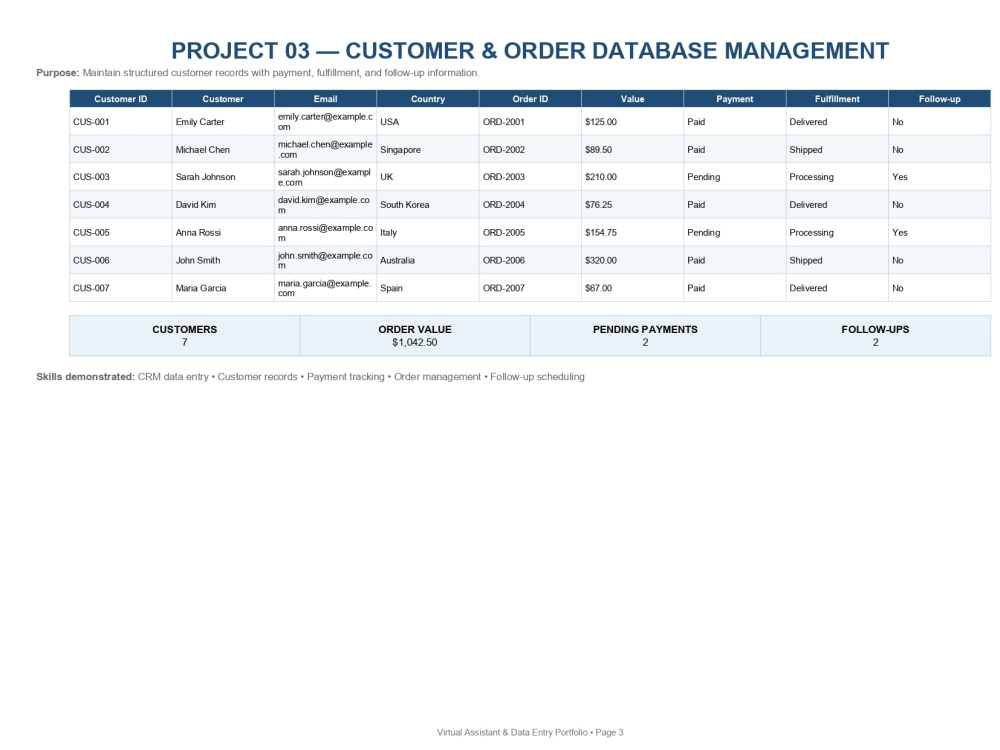
Task: Select customer name Anna Rossi
Action: tap(198, 232)
